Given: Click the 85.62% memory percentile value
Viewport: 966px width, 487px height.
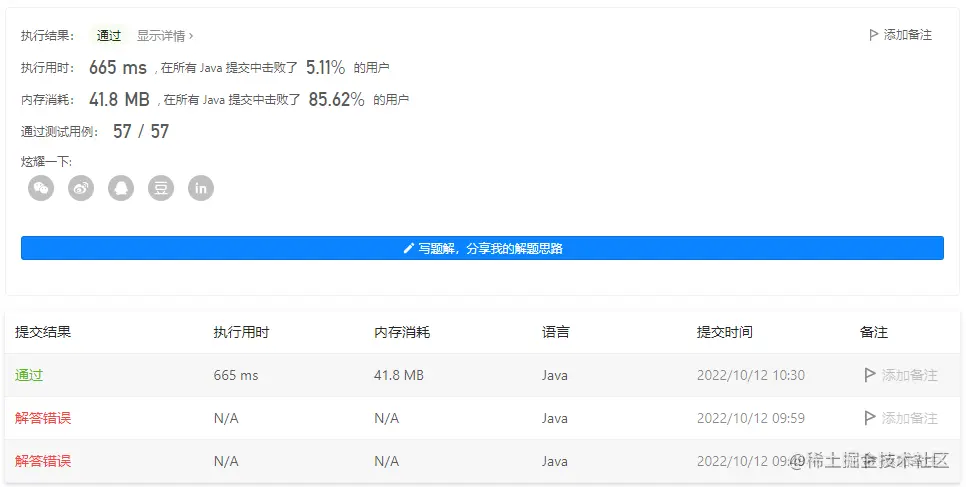Looking at the screenshot, I should click(x=336, y=99).
